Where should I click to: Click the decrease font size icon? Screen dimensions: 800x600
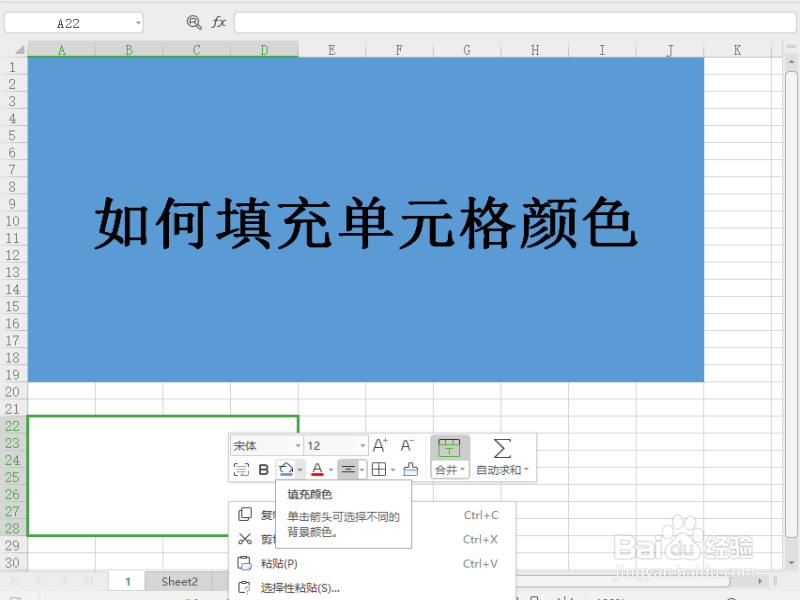407,445
